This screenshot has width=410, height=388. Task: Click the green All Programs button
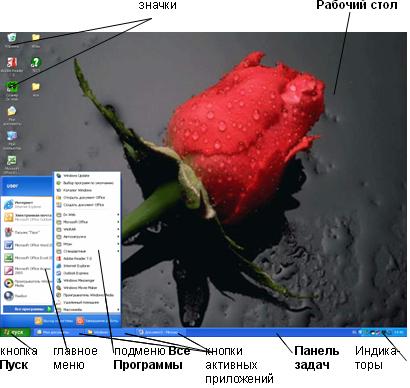click(x=28, y=309)
